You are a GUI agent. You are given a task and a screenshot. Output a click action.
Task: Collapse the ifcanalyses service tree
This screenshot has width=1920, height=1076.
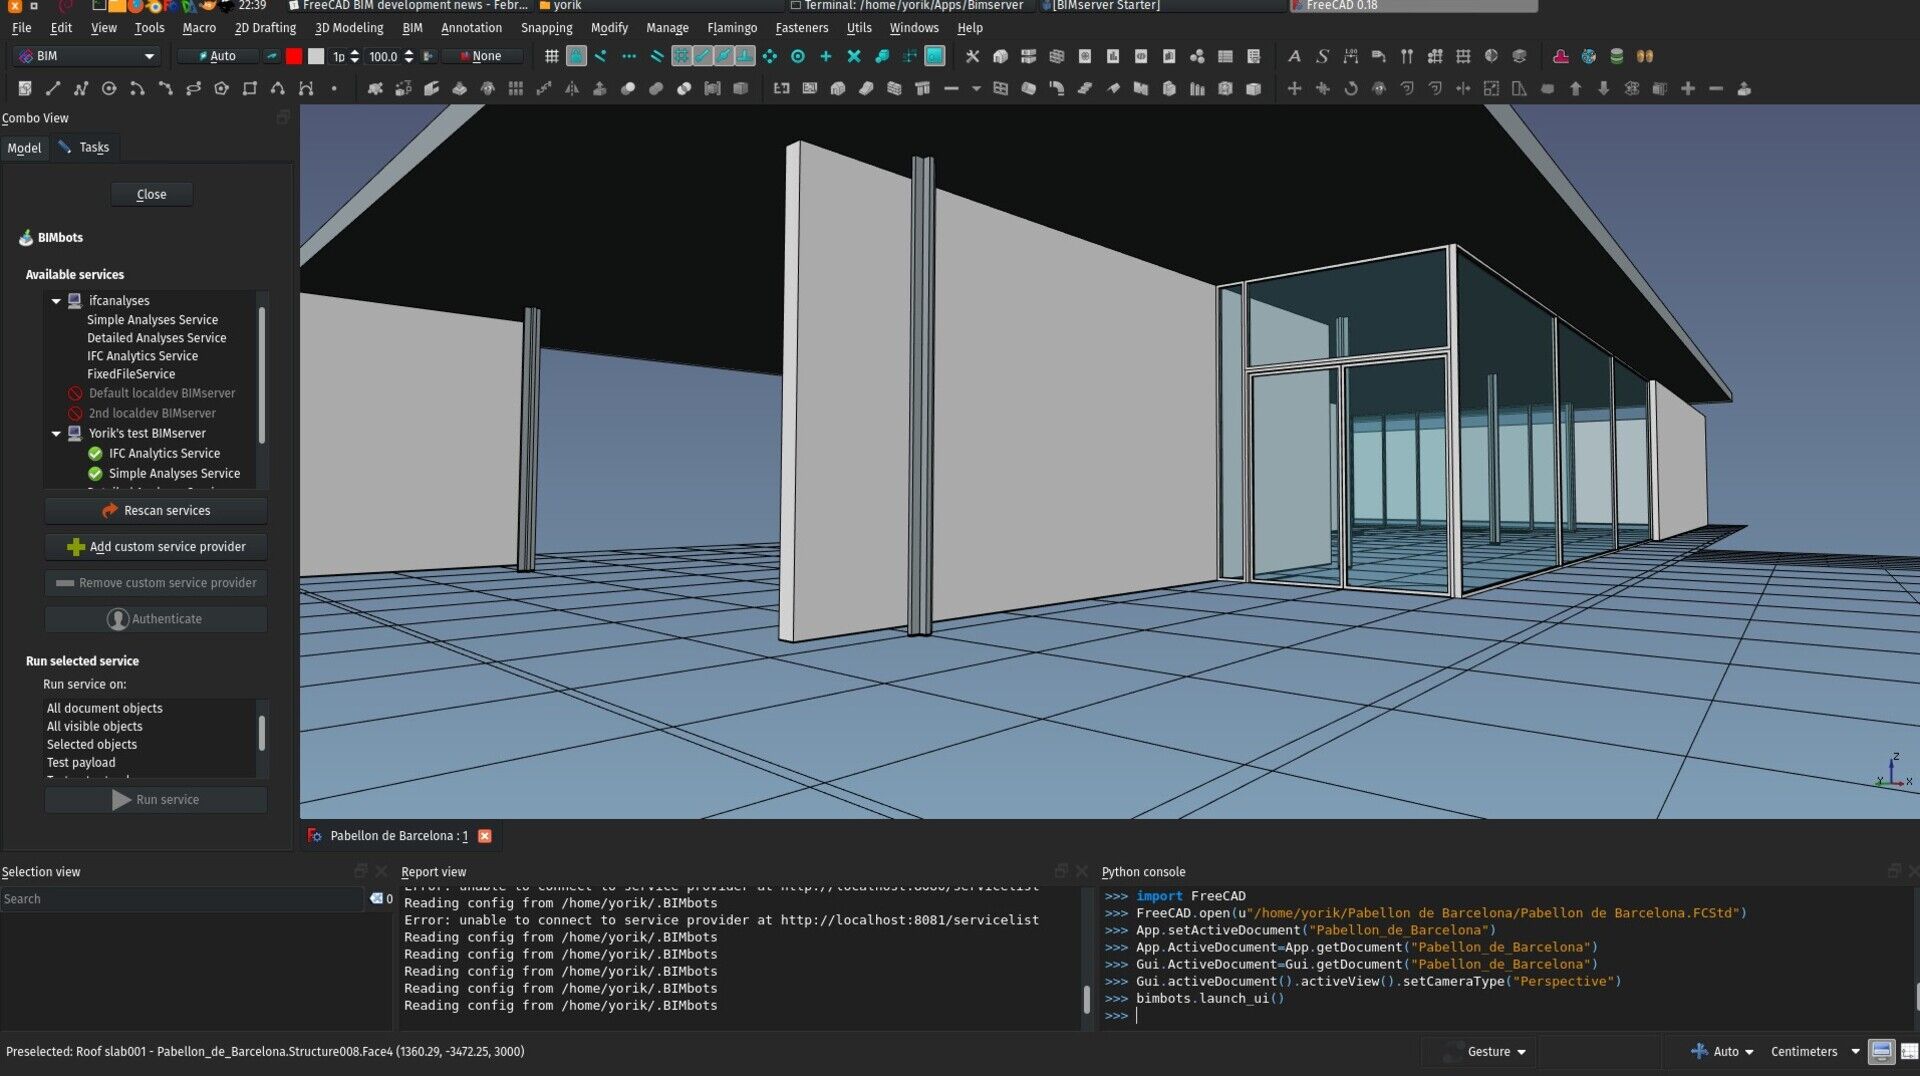pos(56,301)
